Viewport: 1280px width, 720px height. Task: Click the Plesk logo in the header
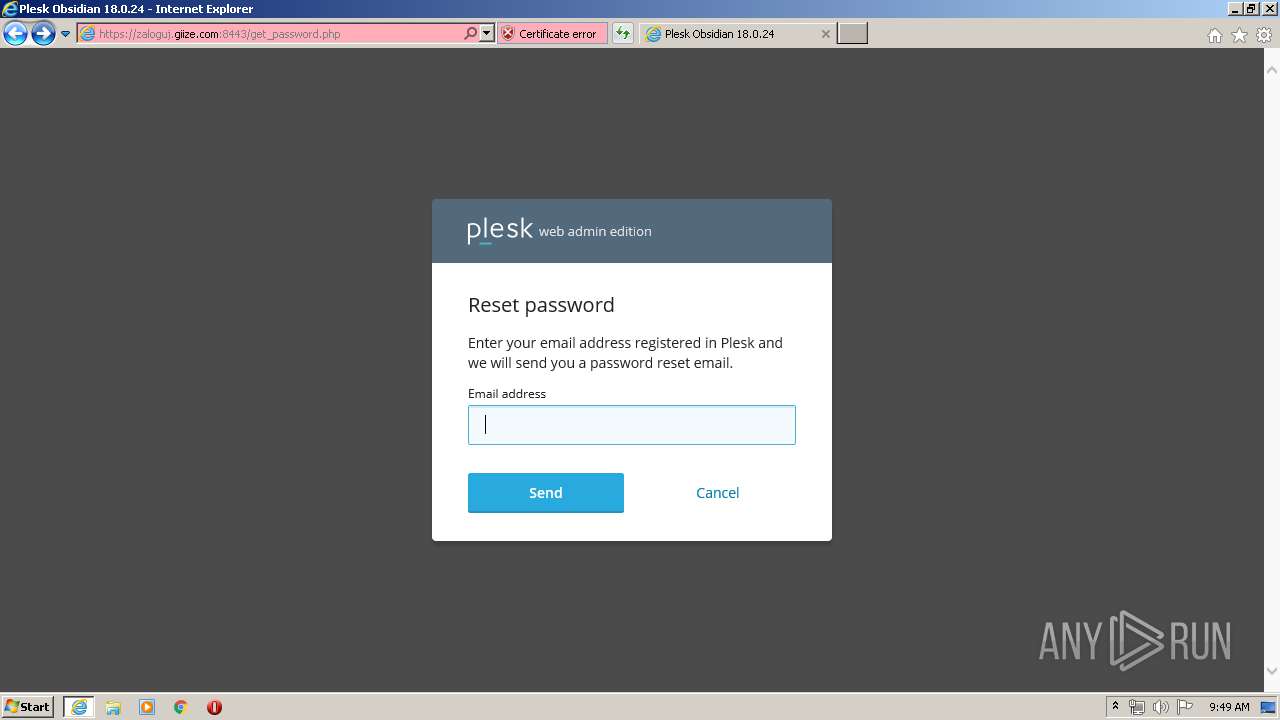point(499,231)
